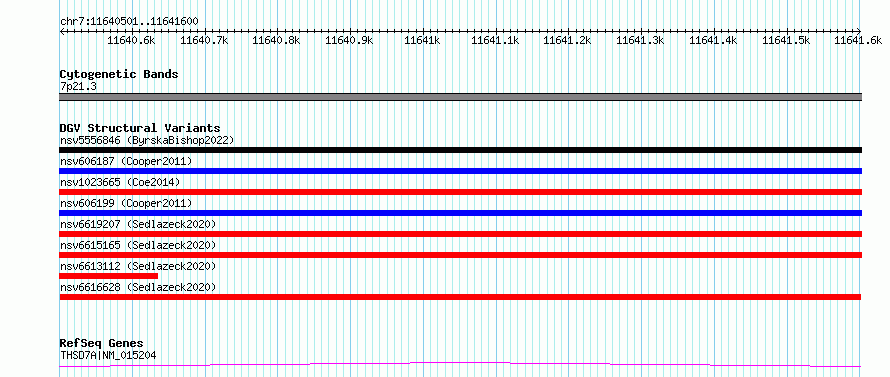Screen dimensions: 890x377
Task: Select the gray 7p21.3 cytogenetic band bar
Action: (x=460, y=97)
